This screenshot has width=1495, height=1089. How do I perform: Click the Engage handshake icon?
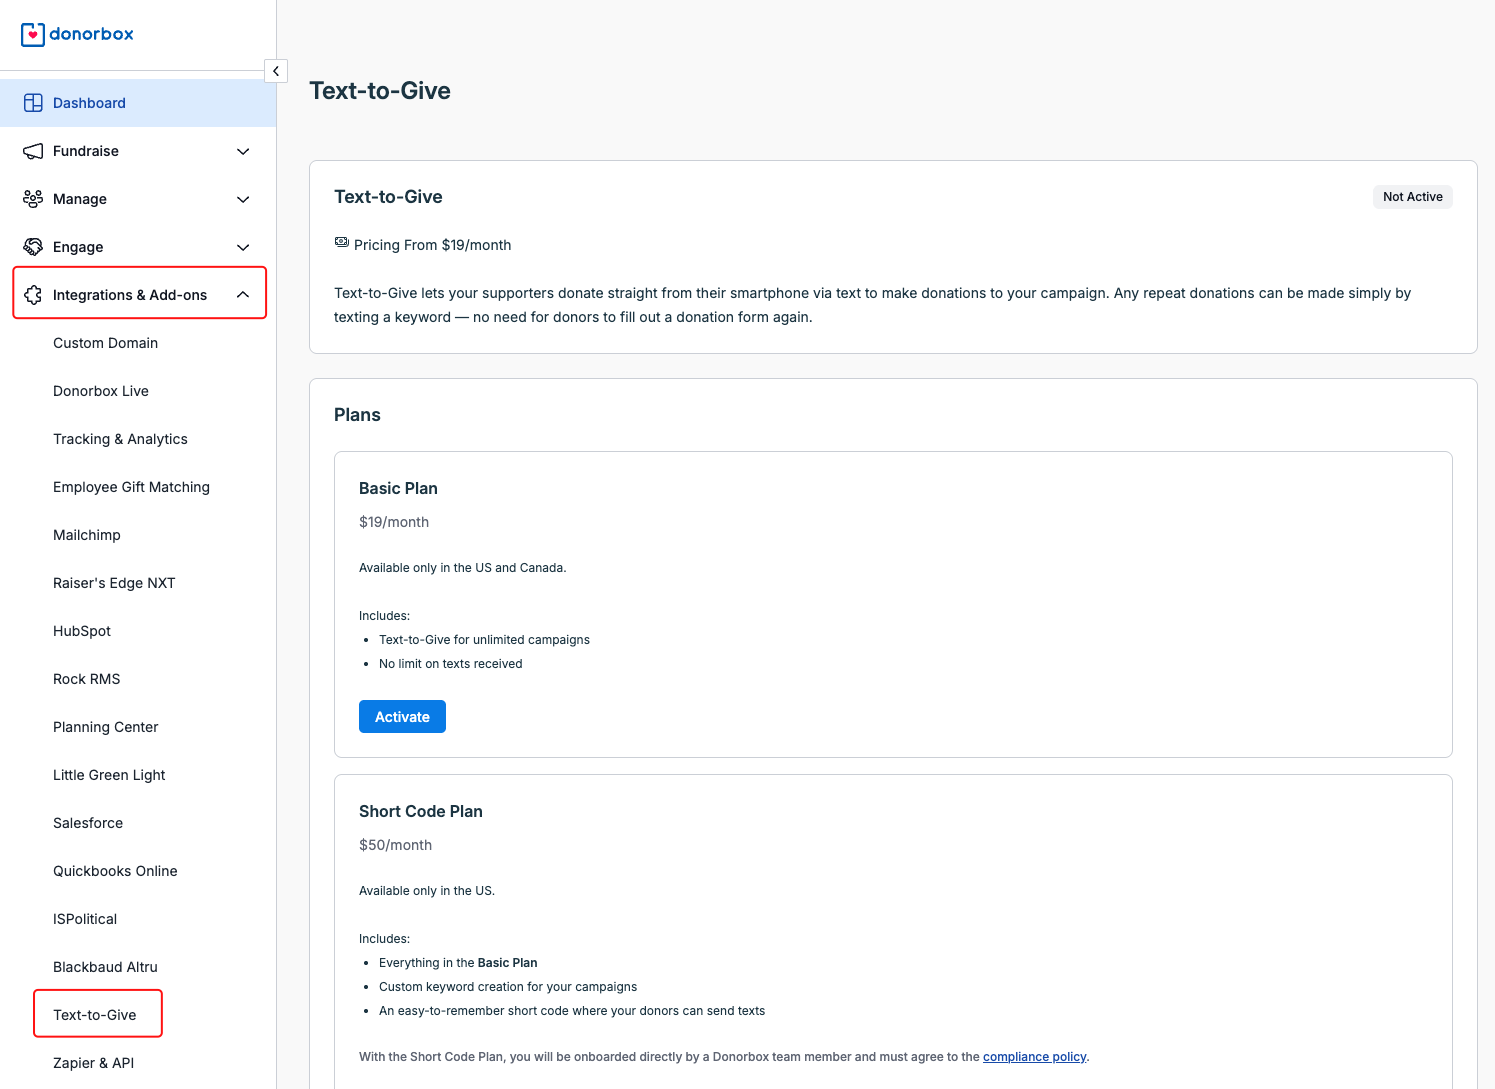[33, 247]
